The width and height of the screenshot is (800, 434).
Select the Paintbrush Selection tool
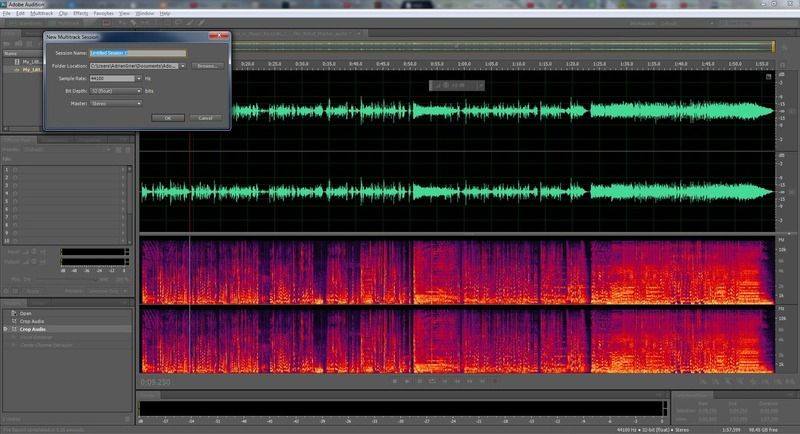190,23
